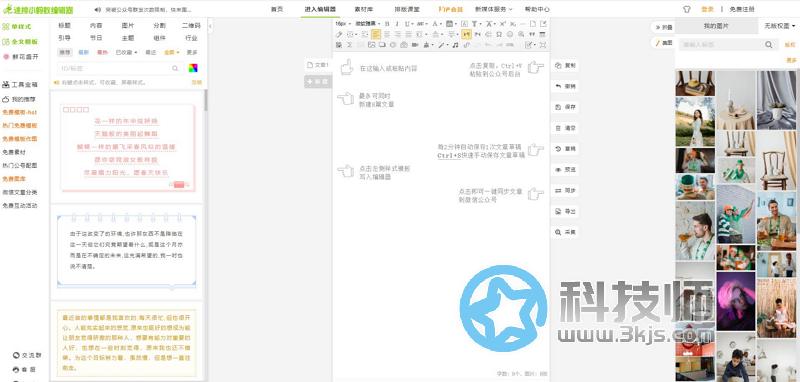The image size is (800, 382).
Task: Click the search icon in style search box
Action: [175, 68]
